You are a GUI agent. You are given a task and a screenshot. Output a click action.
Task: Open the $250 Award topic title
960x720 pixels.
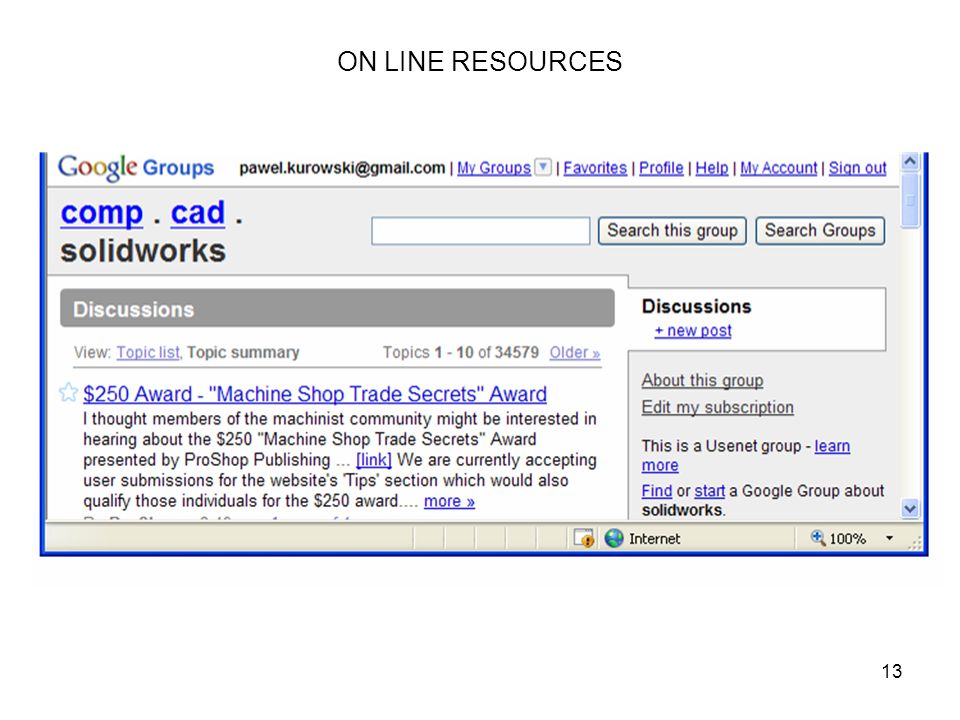315,394
